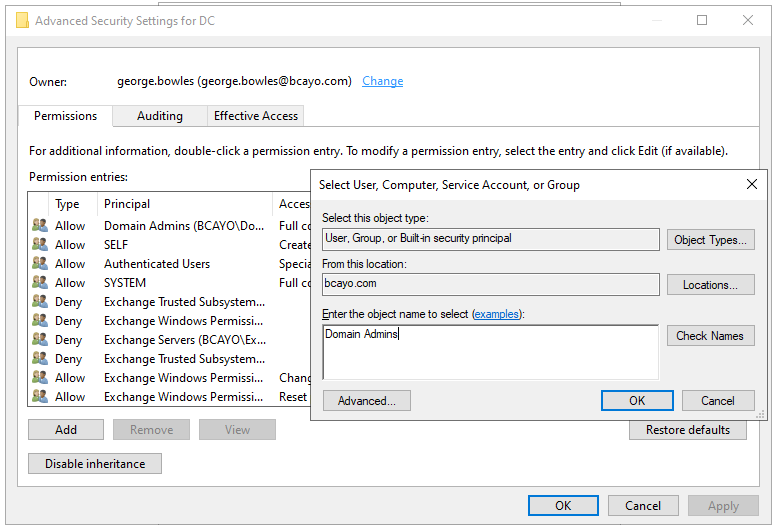Click the principal icon beside SELF entry
776x525 pixels.
[40, 245]
